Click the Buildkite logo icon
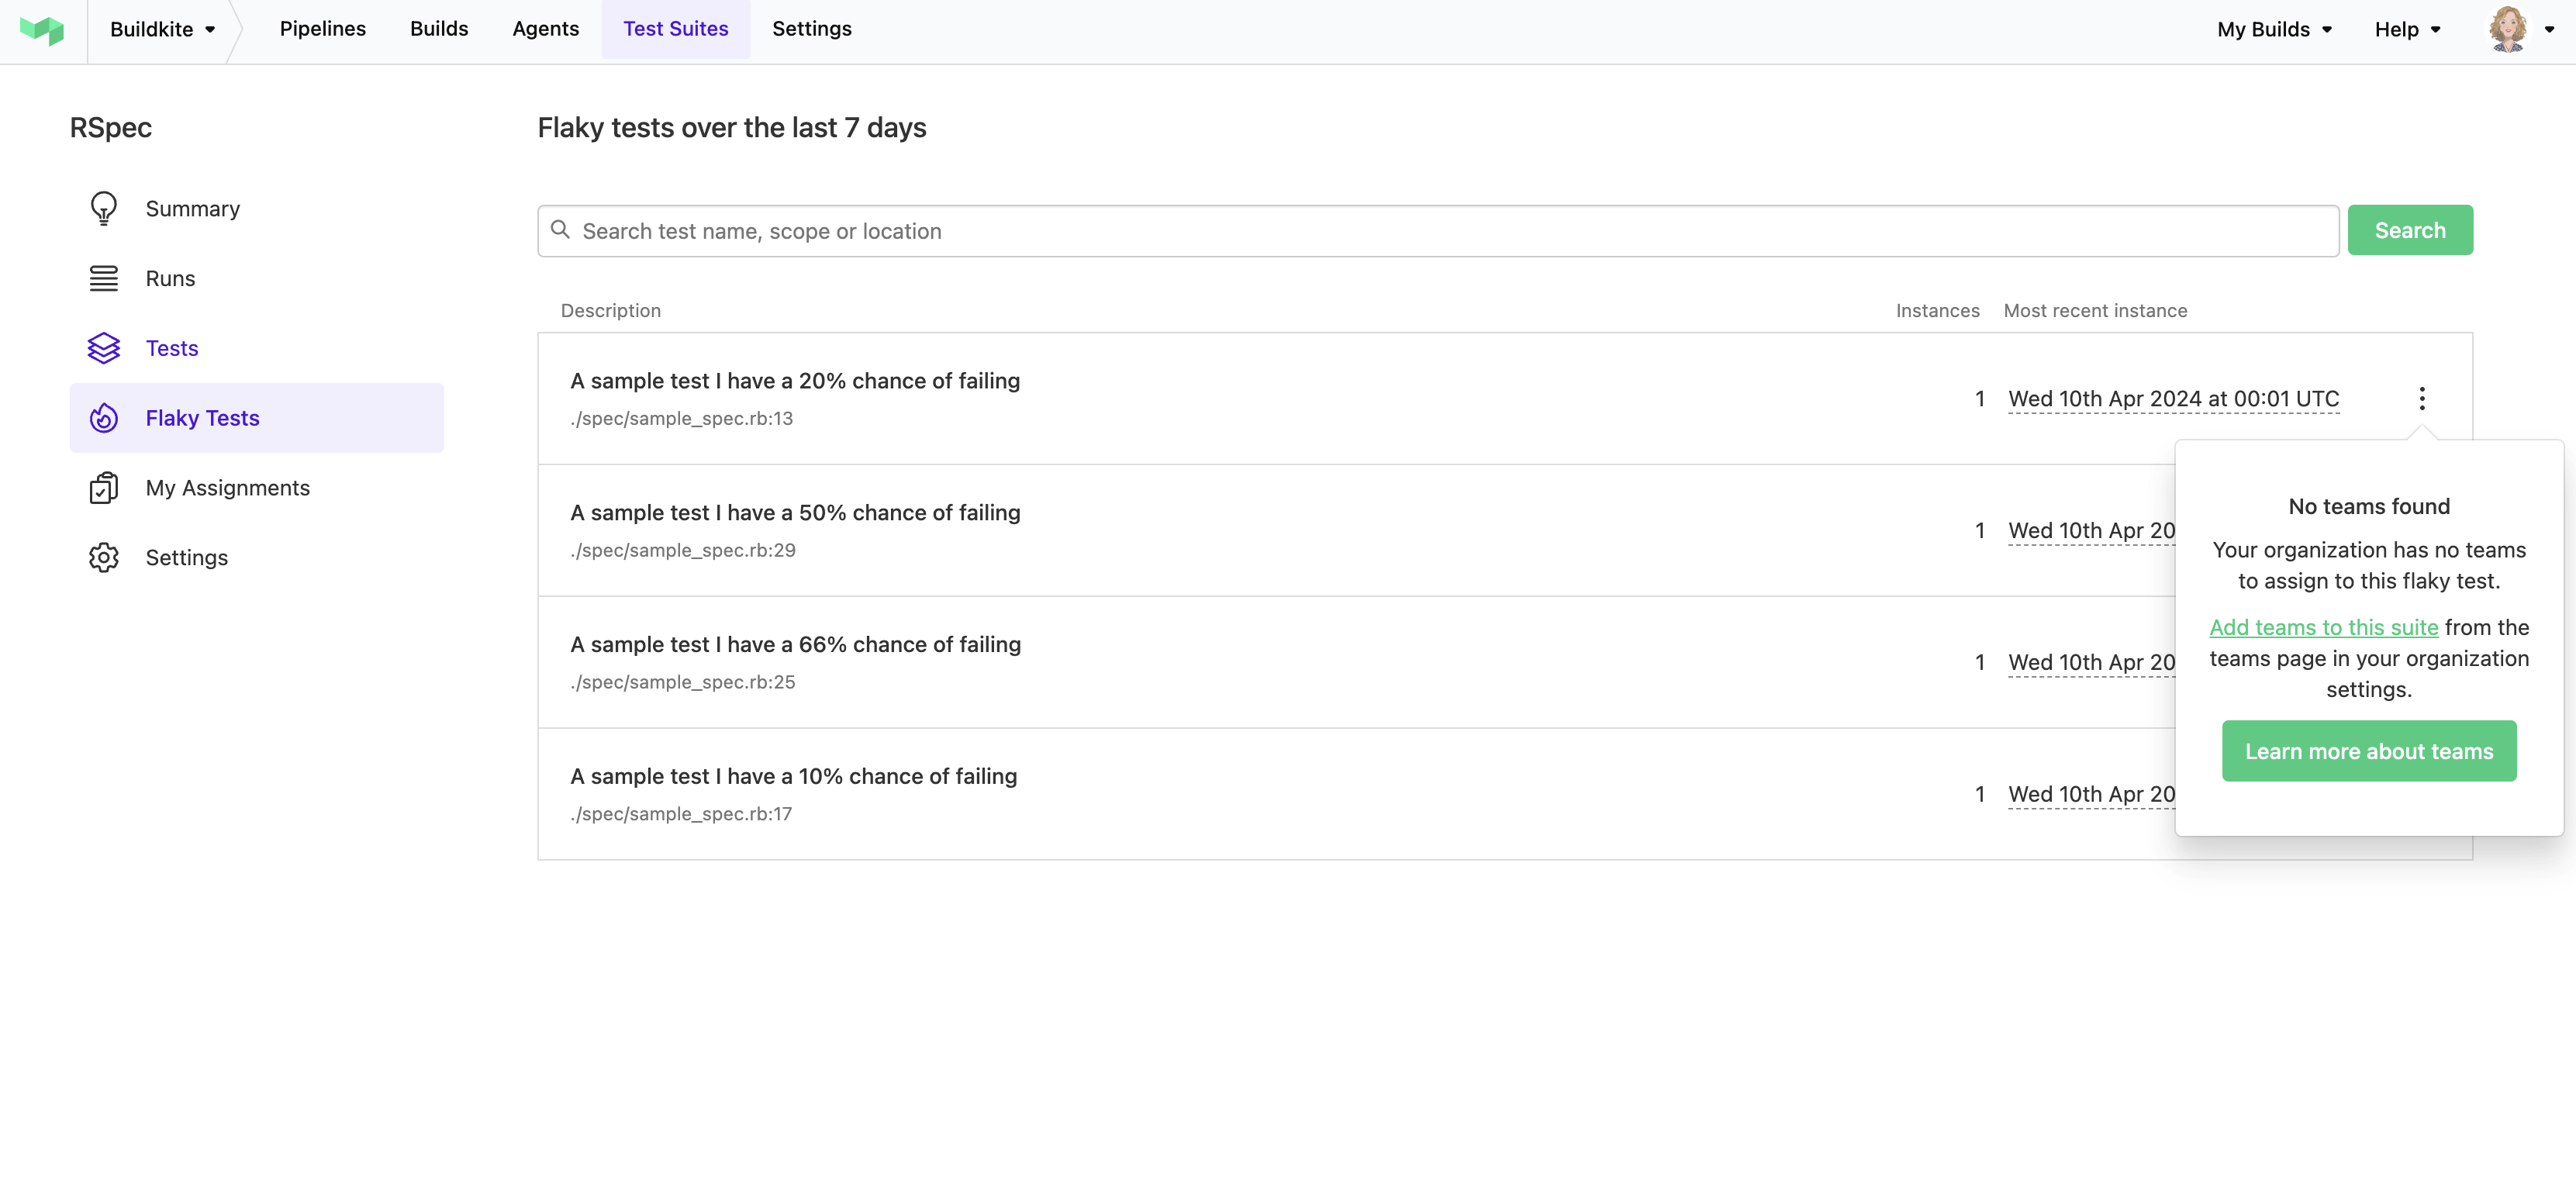This screenshot has height=1177, width=2576. pyautogui.click(x=46, y=28)
